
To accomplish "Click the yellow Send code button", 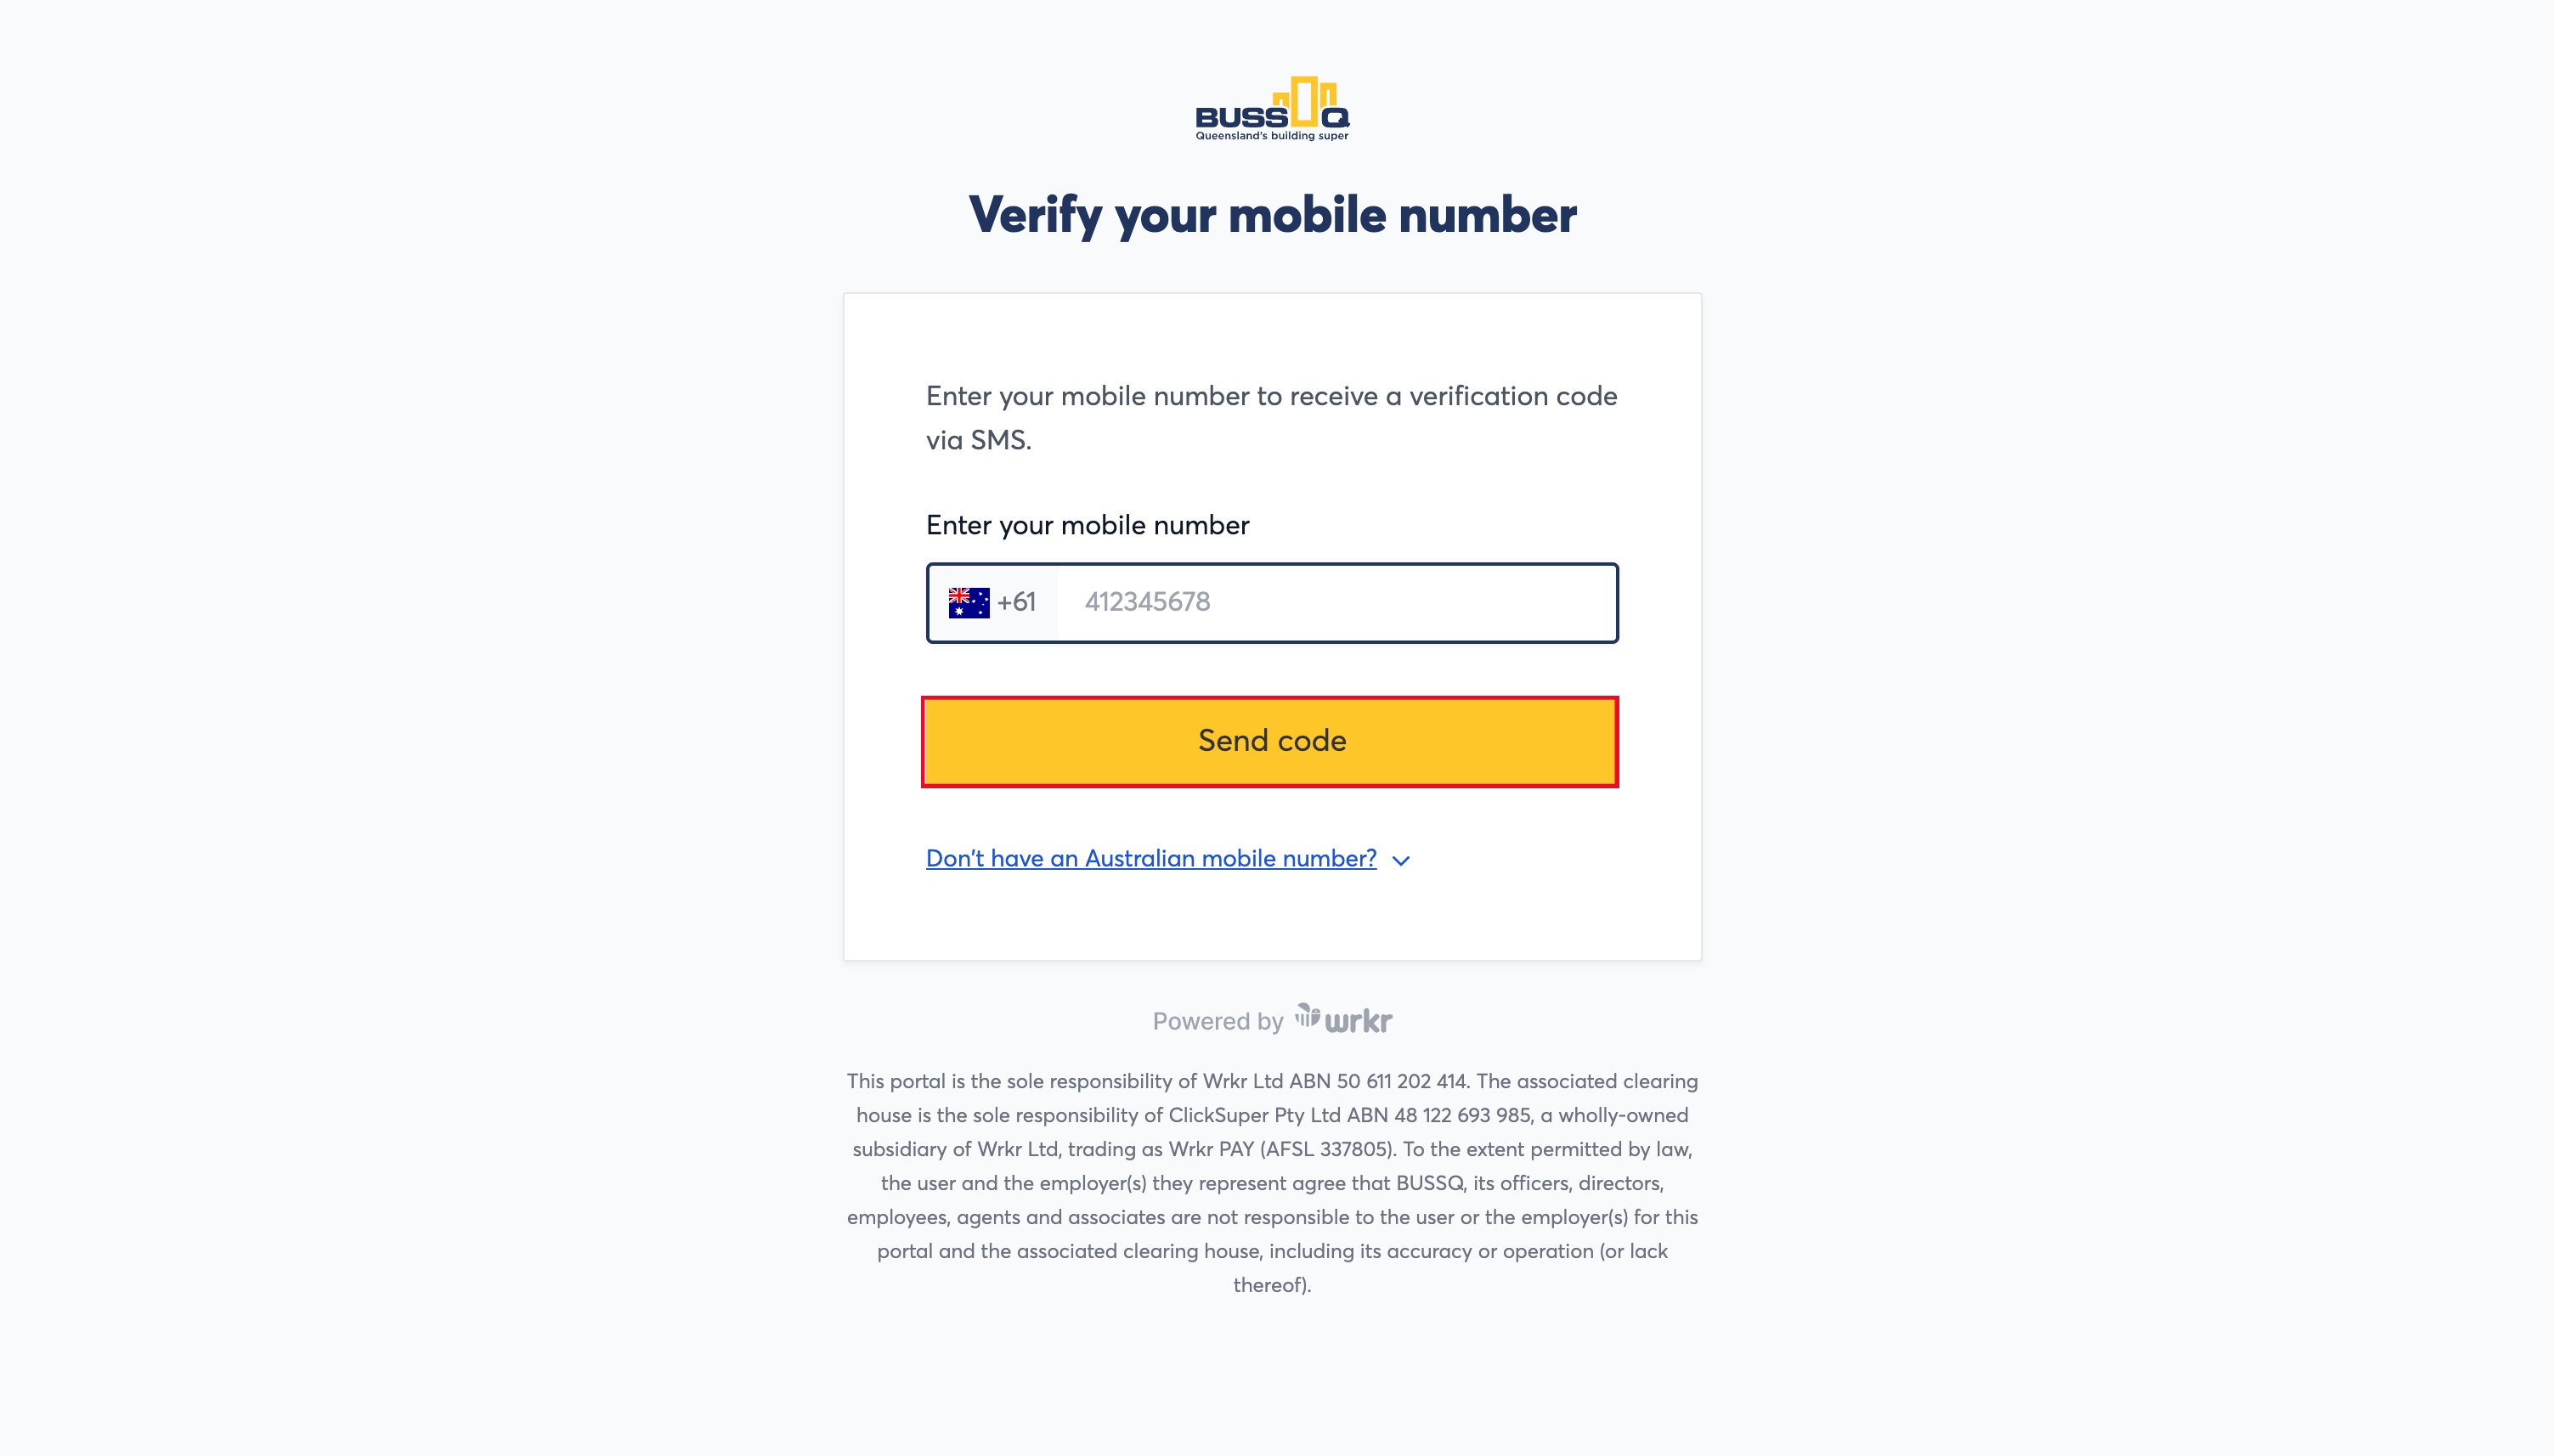I will click(1270, 741).
